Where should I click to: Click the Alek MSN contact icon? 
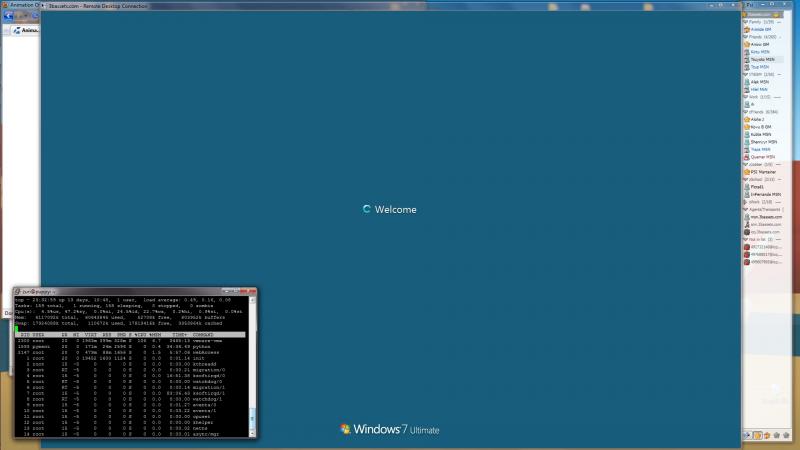[746, 81]
